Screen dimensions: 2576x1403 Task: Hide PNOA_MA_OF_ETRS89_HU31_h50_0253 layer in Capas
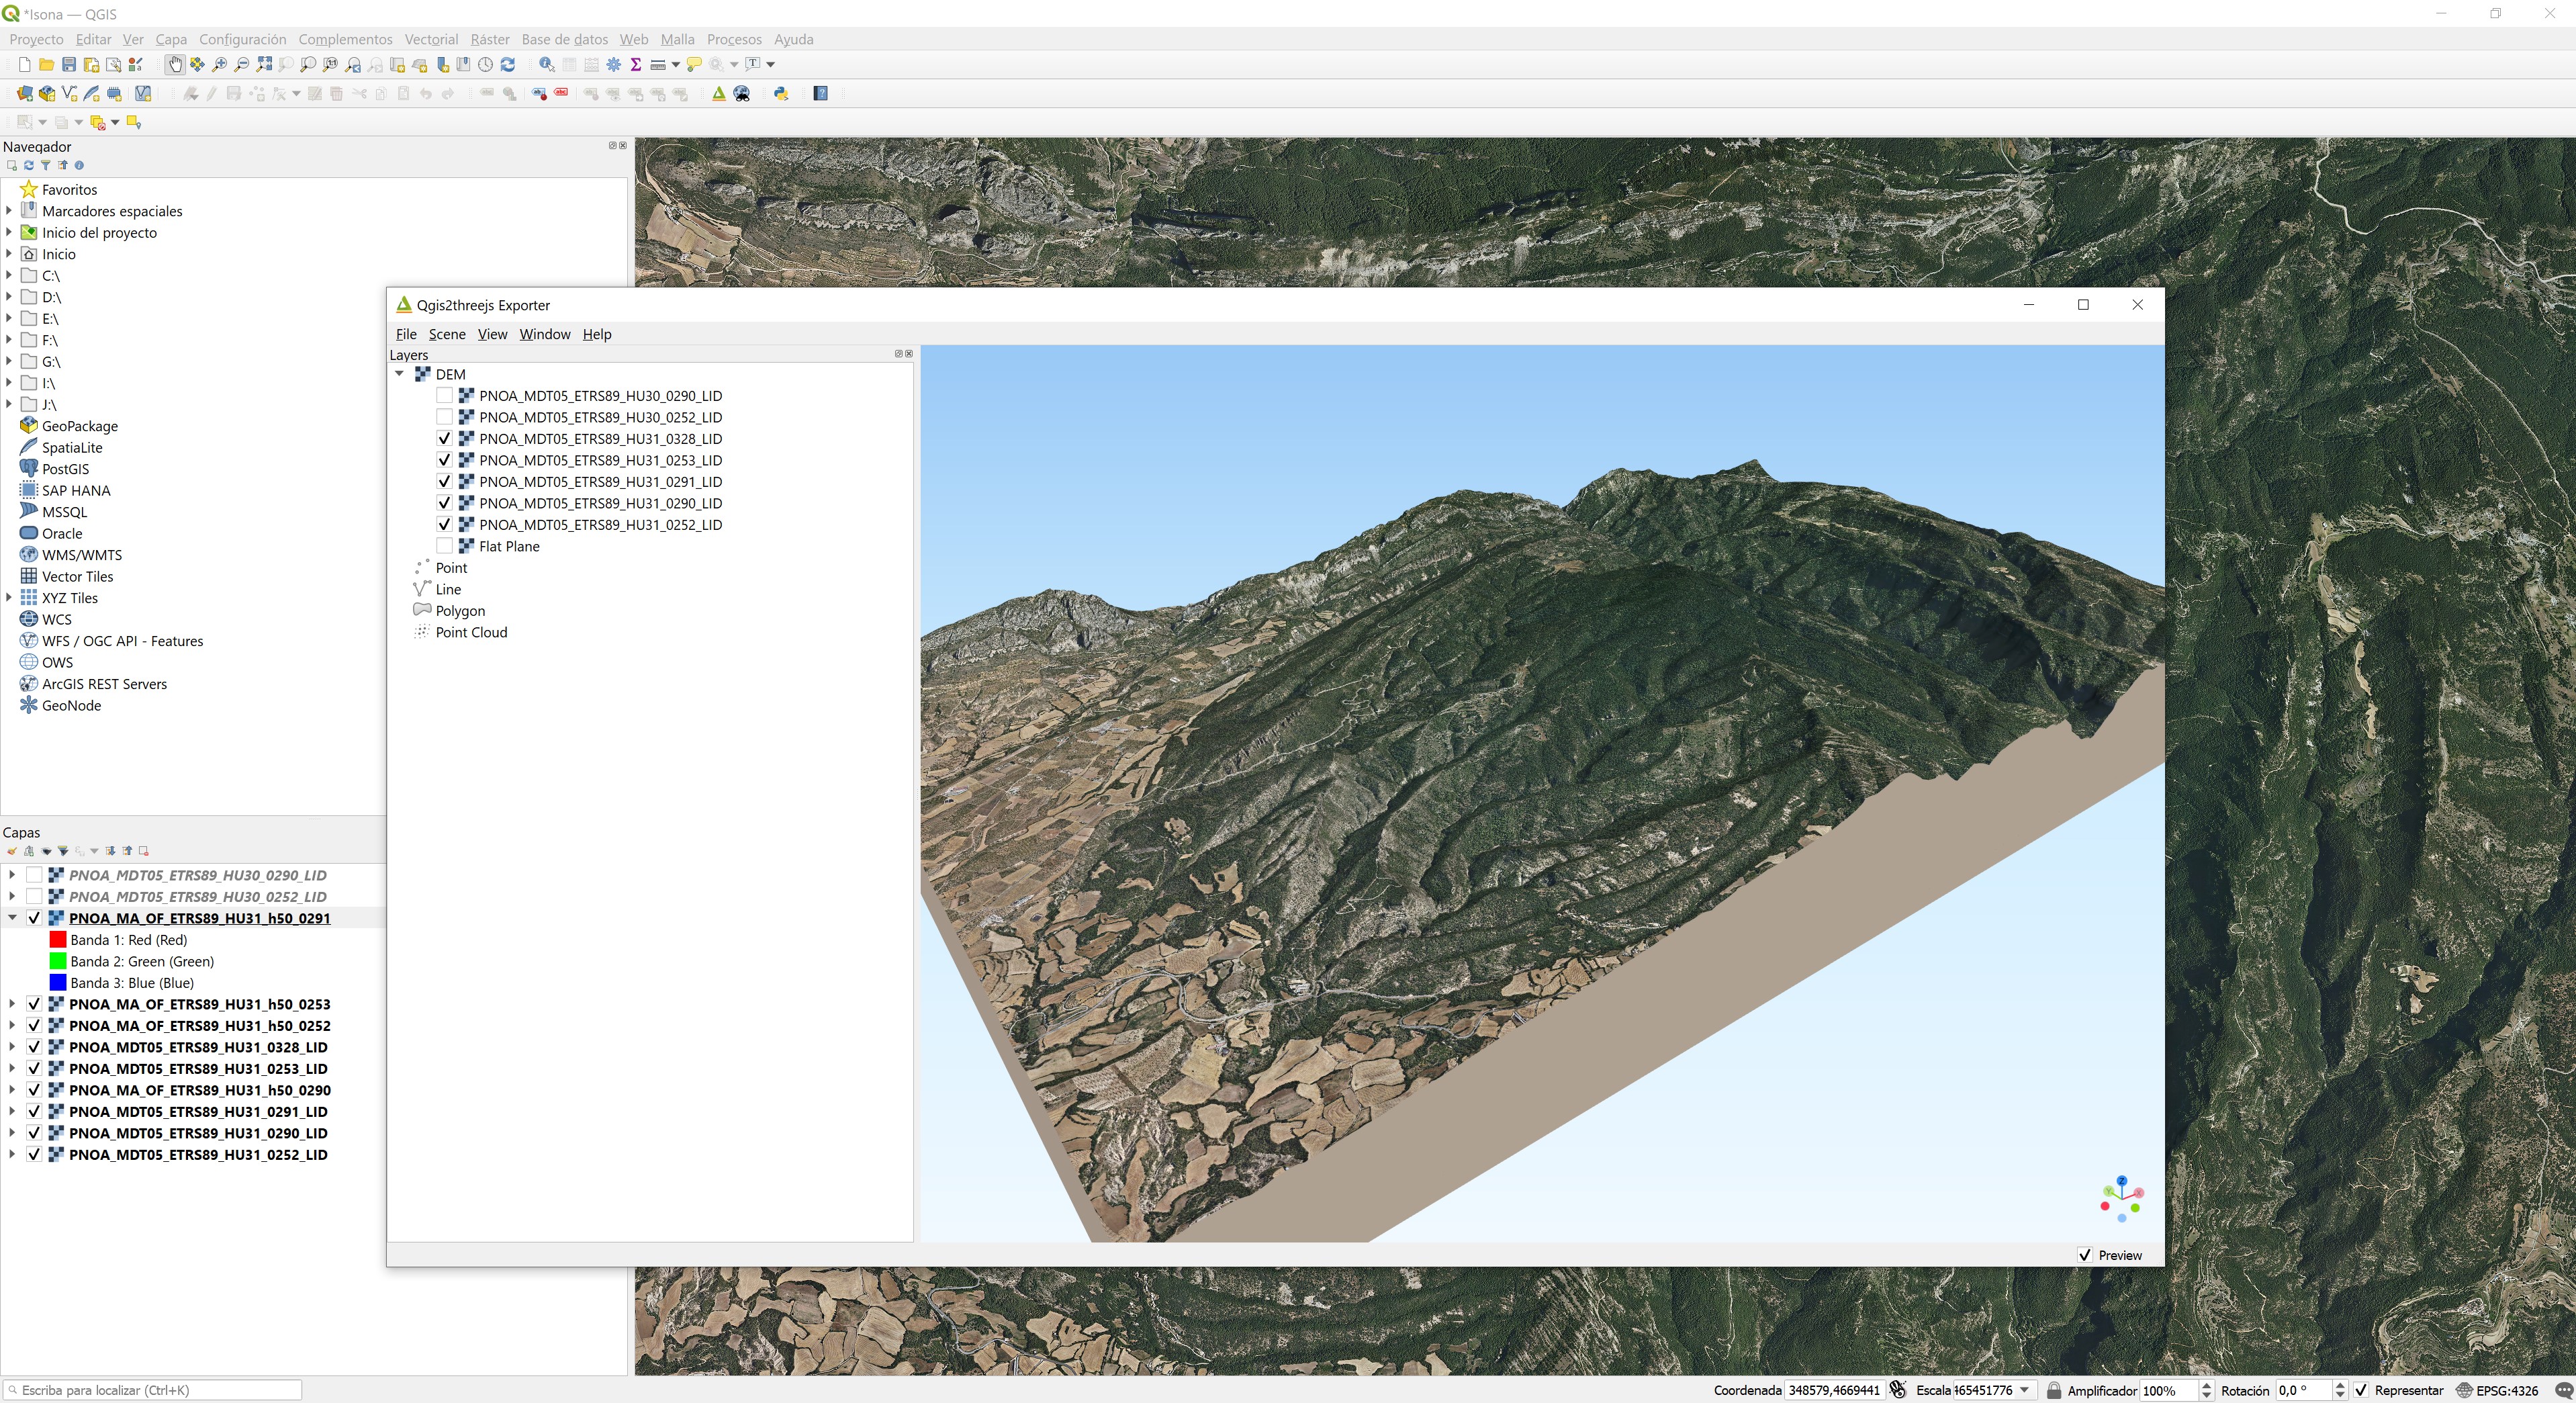[x=34, y=1004]
